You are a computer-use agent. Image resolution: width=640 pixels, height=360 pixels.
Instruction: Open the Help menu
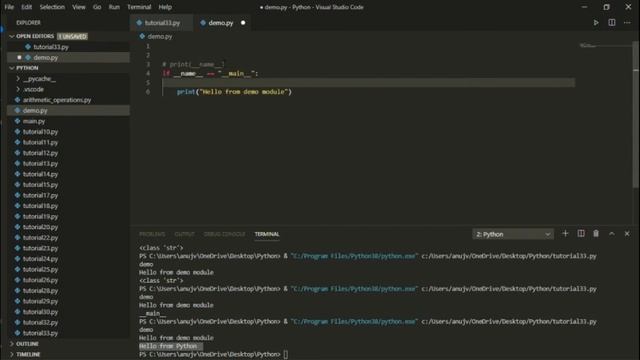click(x=165, y=7)
